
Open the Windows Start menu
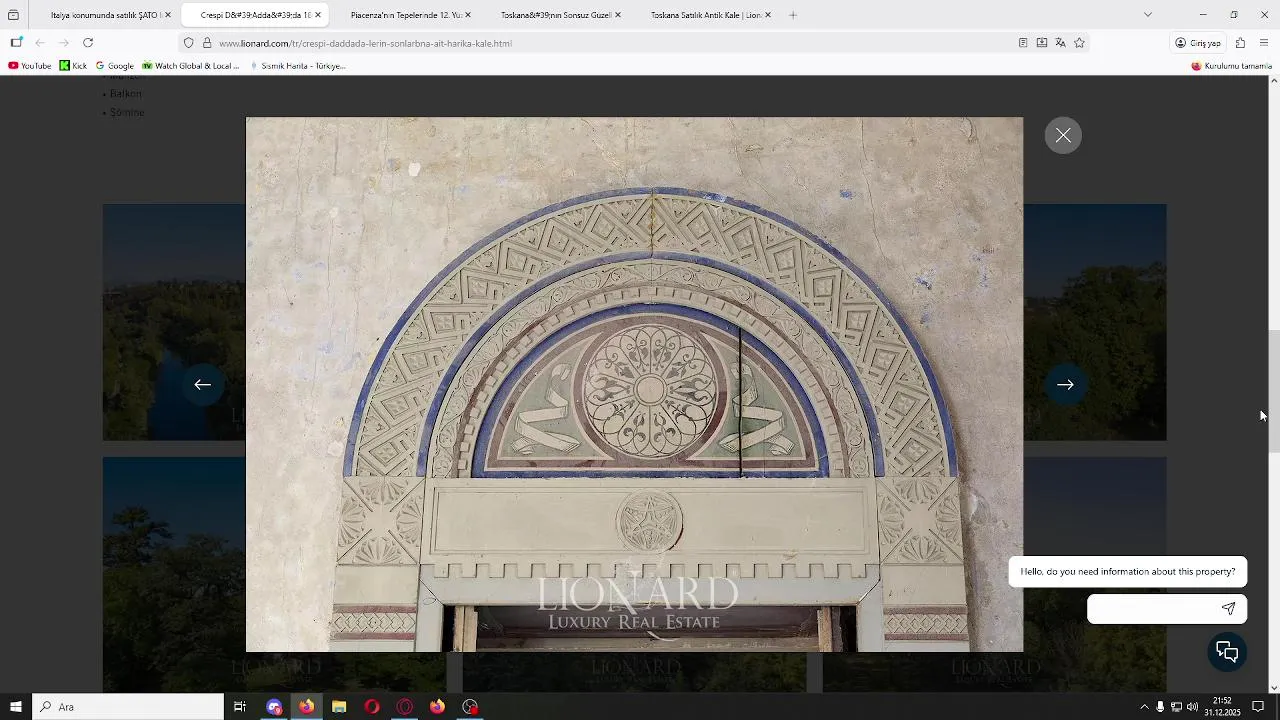point(16,707)
